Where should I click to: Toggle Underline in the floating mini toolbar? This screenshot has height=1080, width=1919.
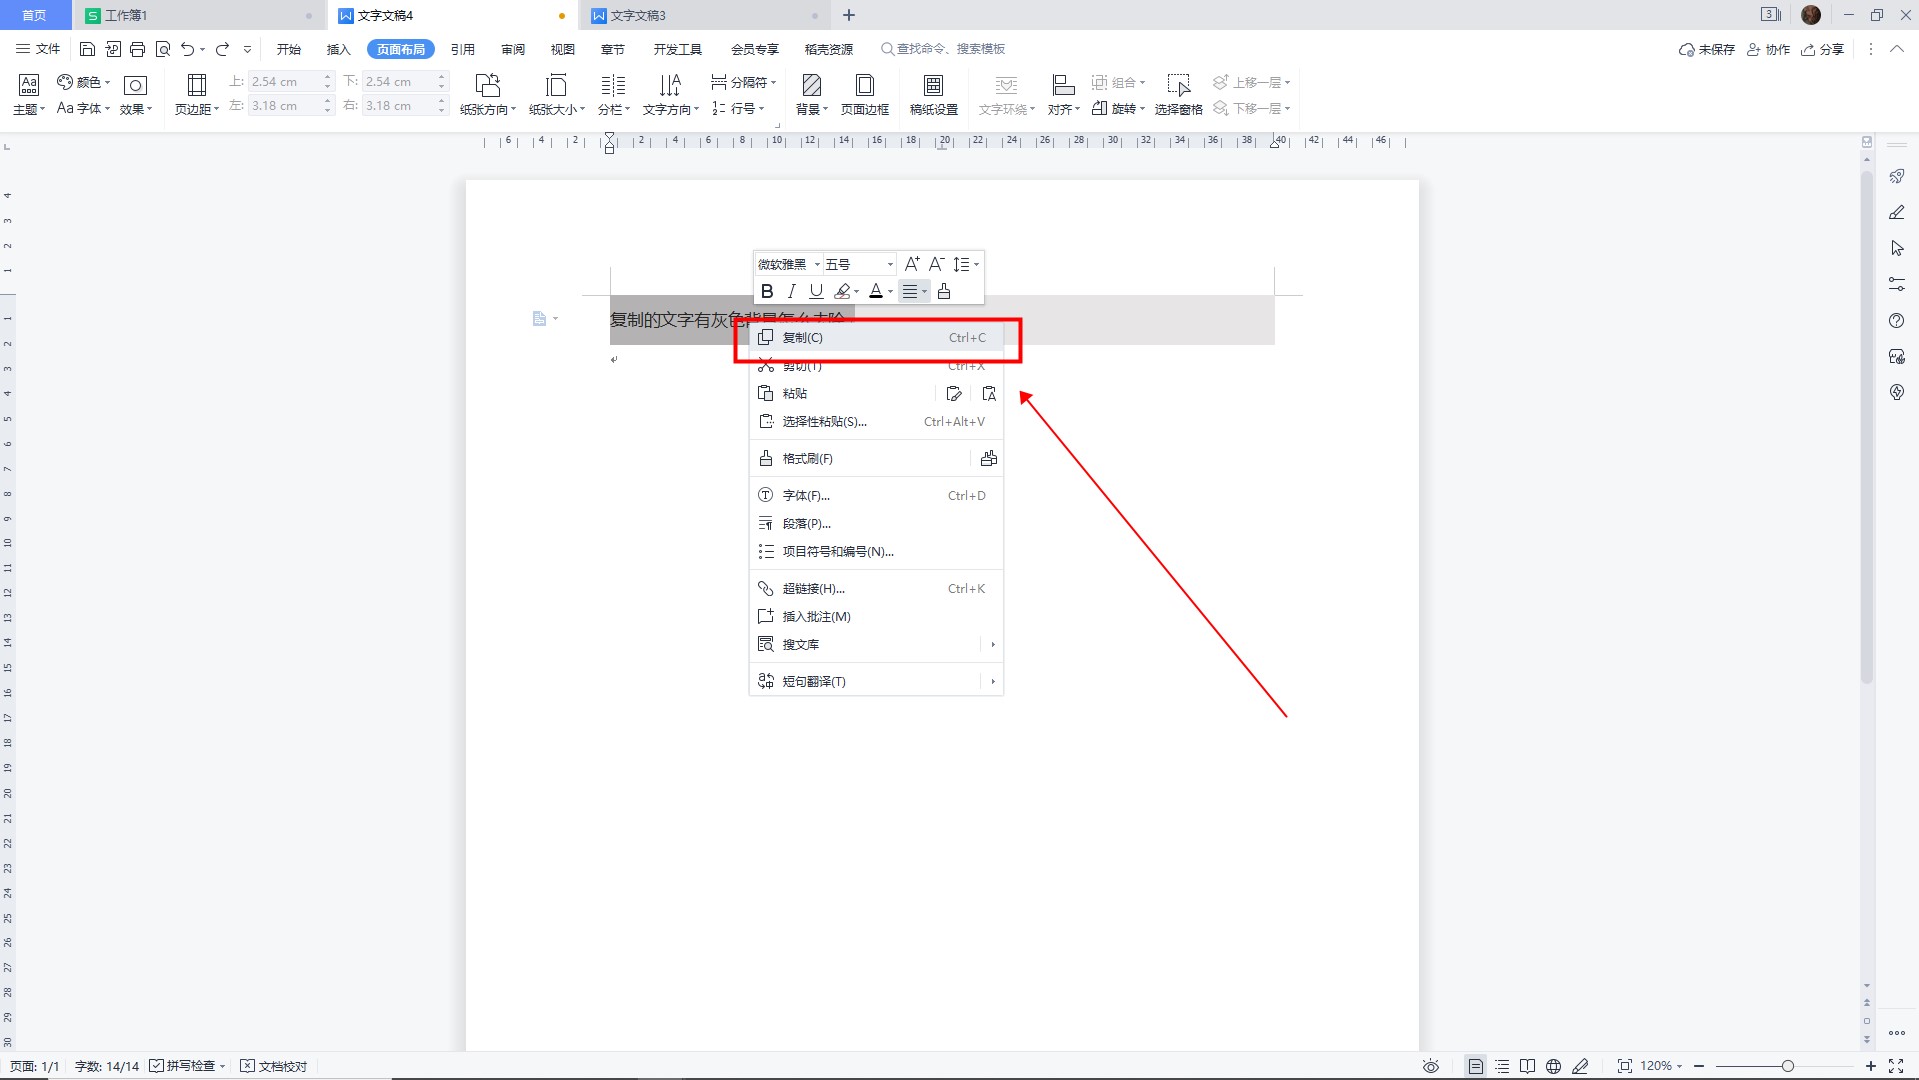(816, 291)
